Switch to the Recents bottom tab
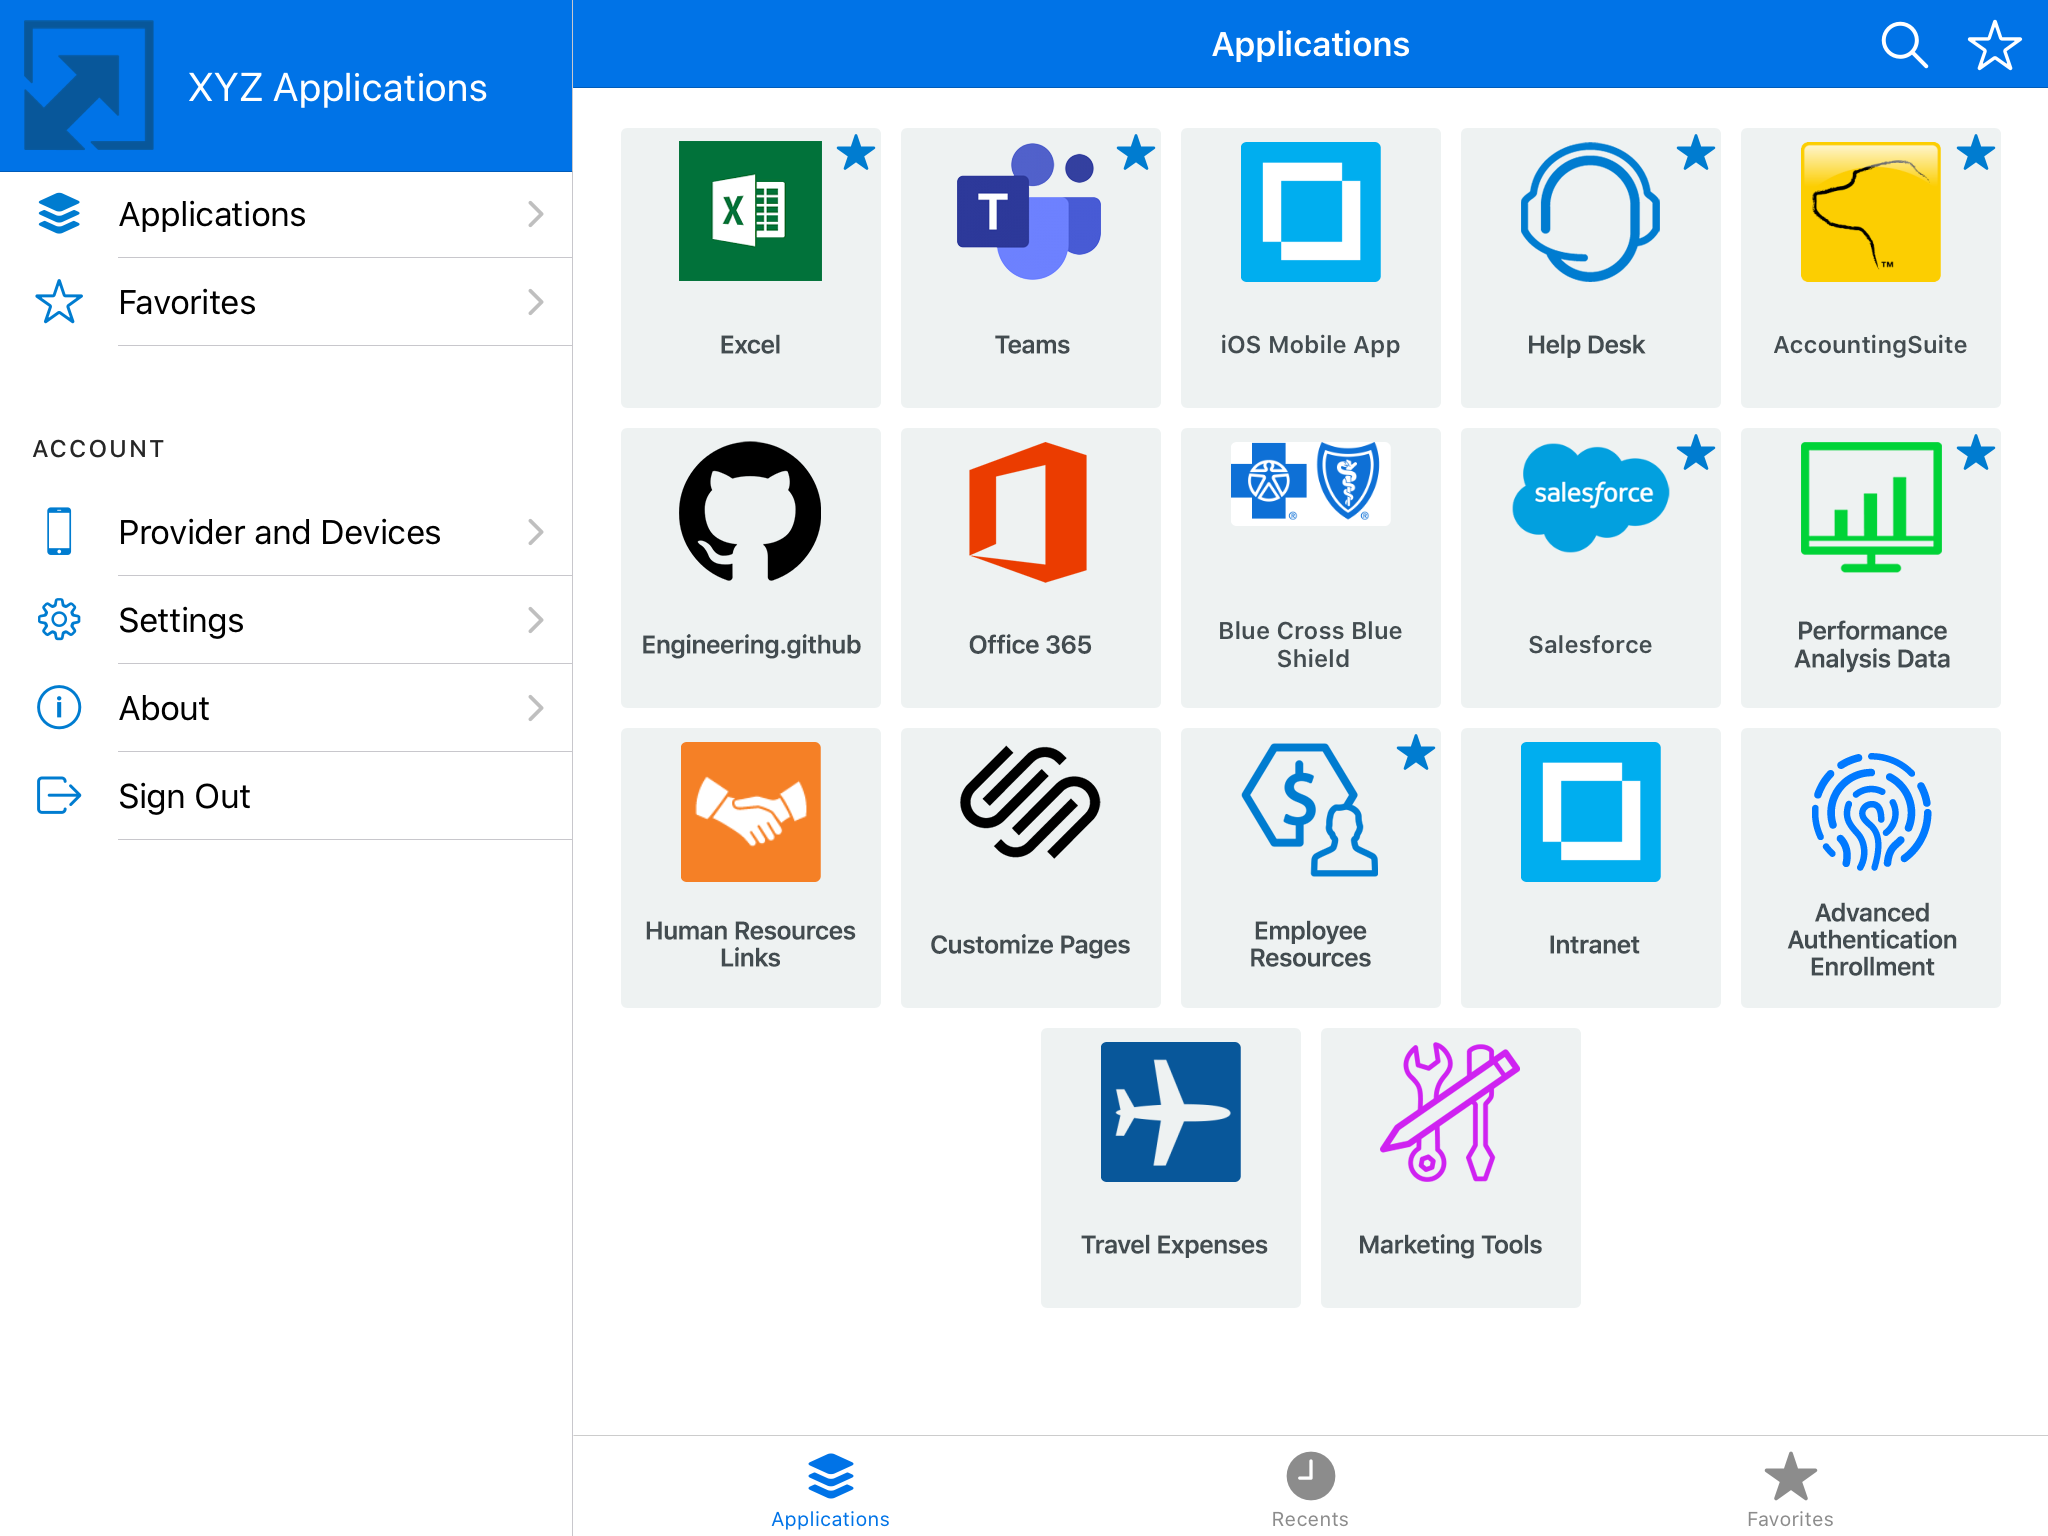This screenshot has width=2048, height=1536. [x=1310, y=1489]
